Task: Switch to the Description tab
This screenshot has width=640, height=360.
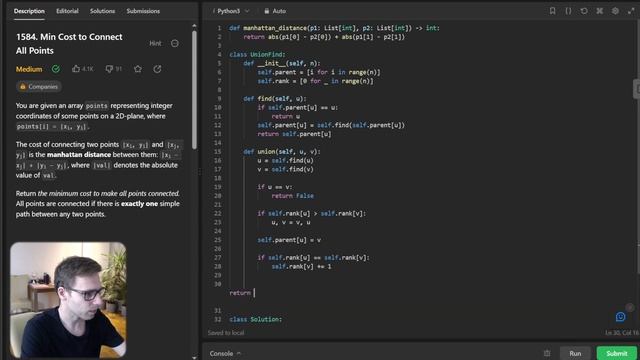Action: 29,11
